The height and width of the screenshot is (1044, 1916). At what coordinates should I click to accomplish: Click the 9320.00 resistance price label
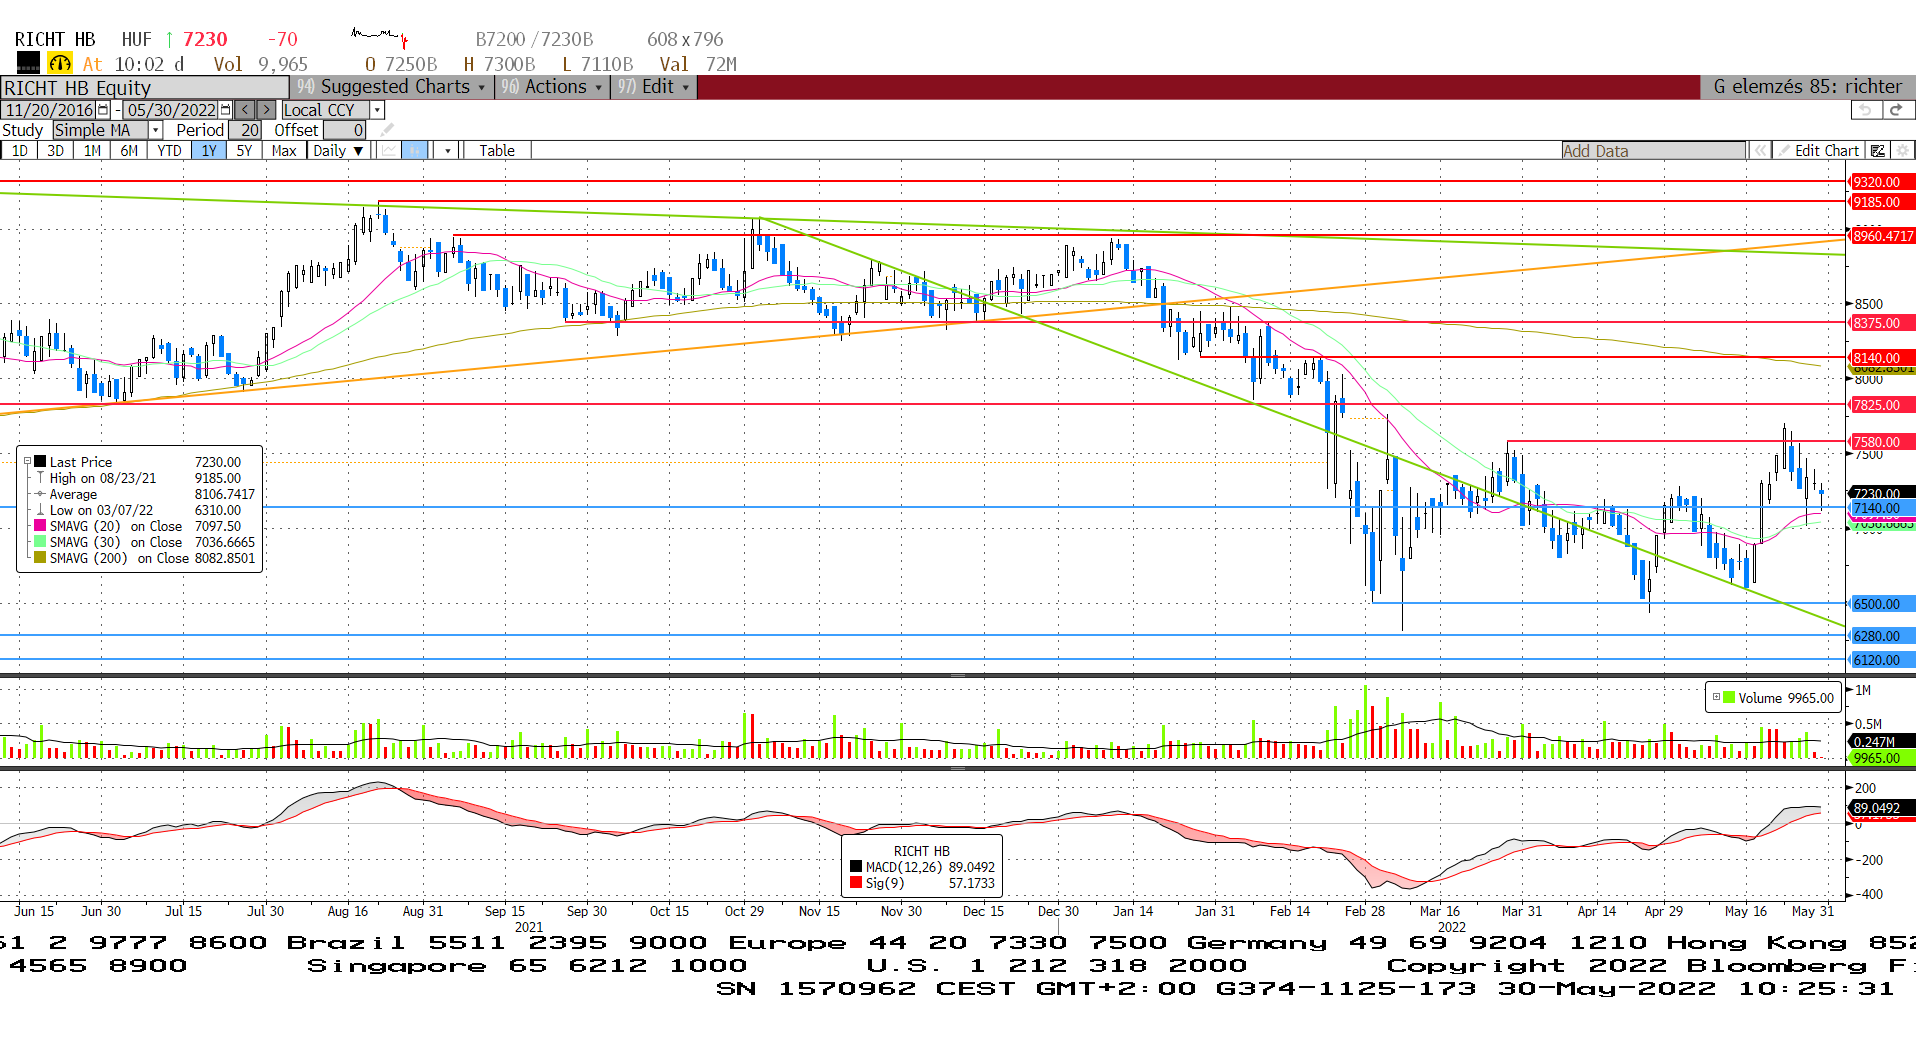click(1882, 182)
